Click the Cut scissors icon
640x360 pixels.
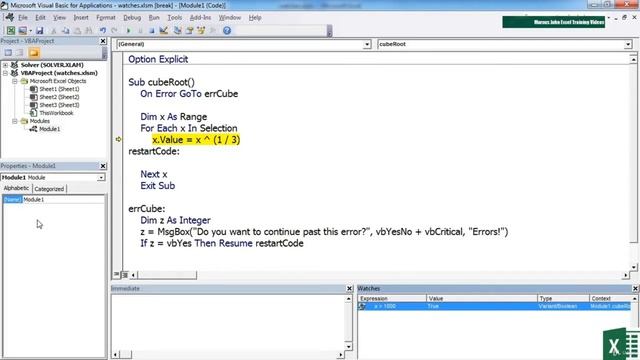coord(53,31)
